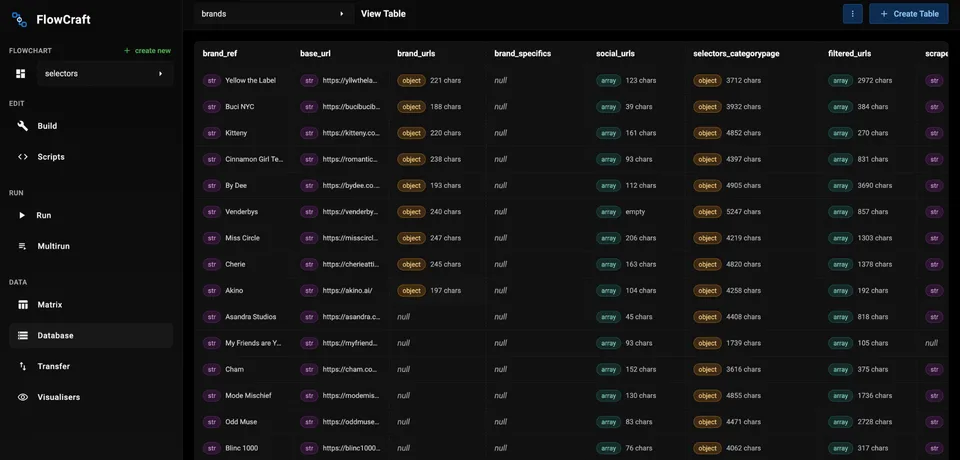Click the FlowCraft logo icon

(20, 20)
